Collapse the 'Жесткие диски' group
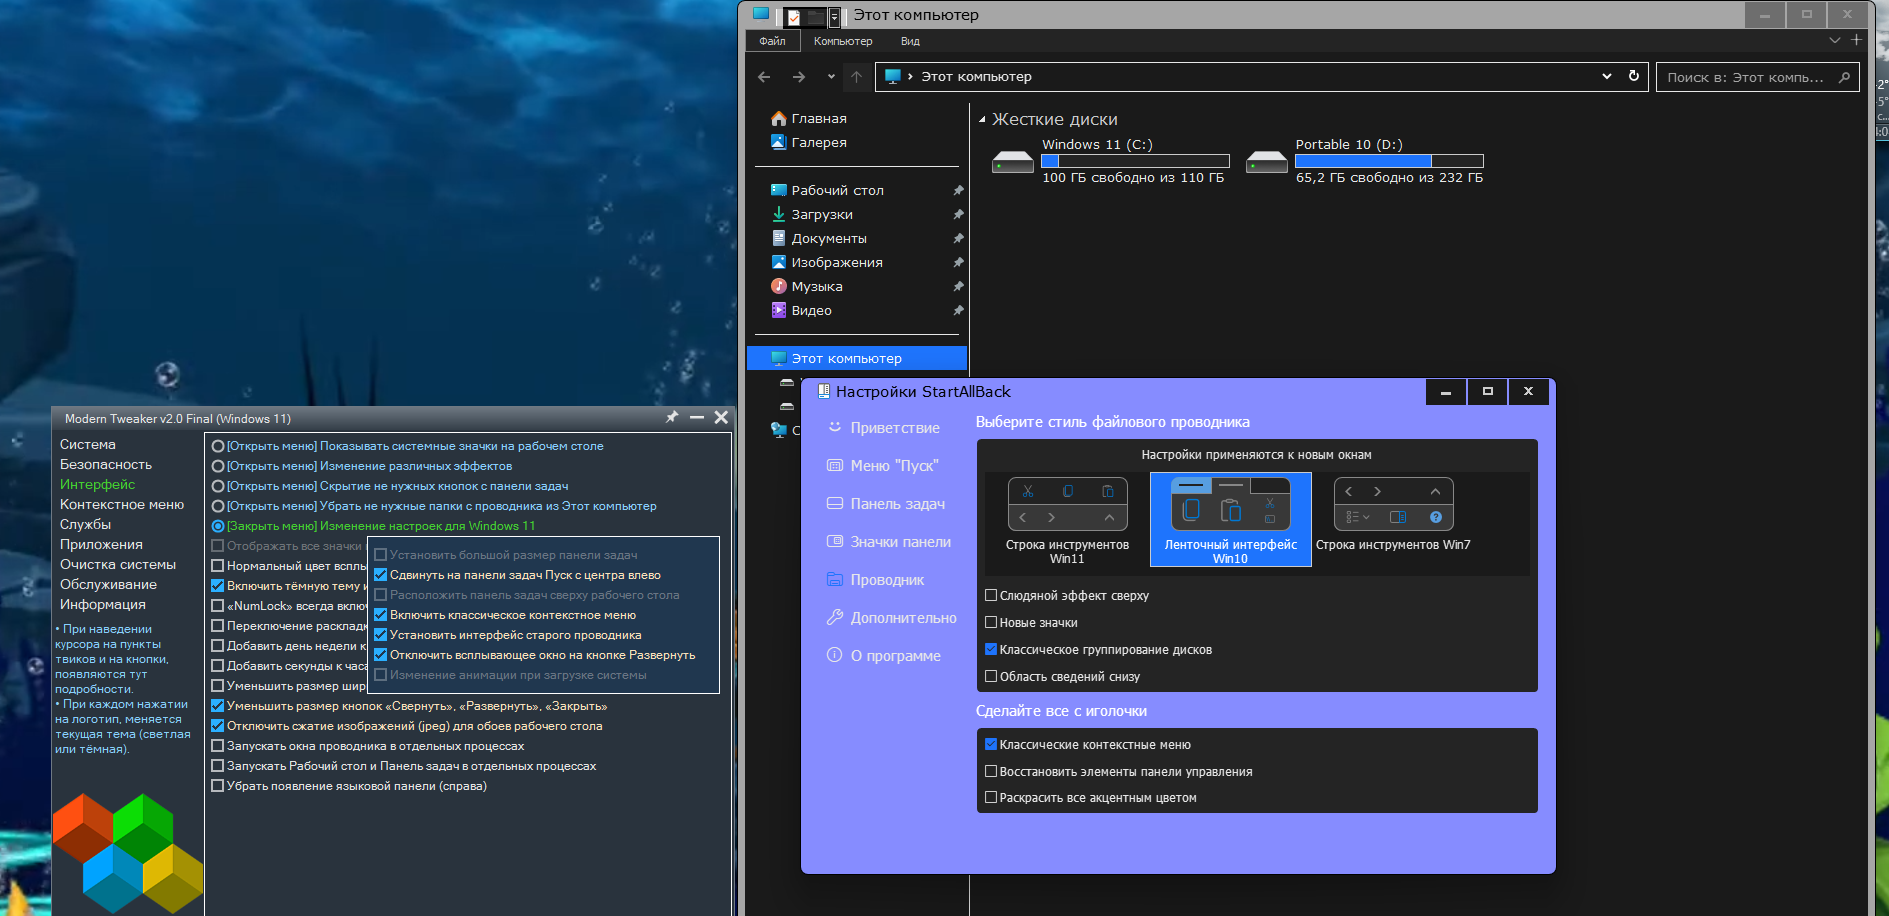The image size is (1889, 916). (982, 120)
